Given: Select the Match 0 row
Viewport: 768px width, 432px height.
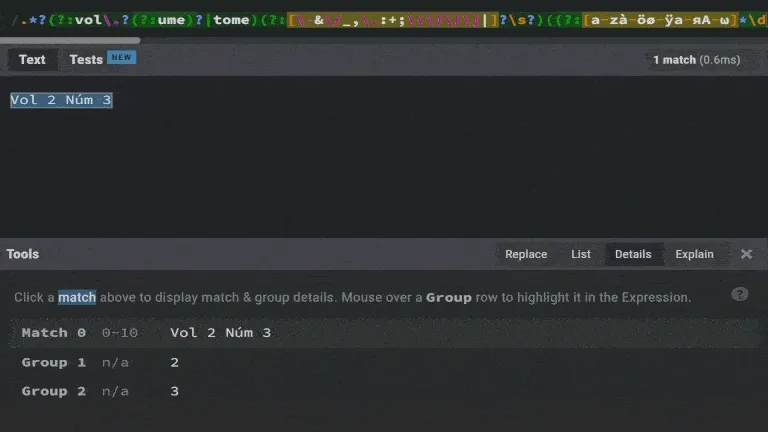Looking at the screenshot, I should [x=384, y=333].
